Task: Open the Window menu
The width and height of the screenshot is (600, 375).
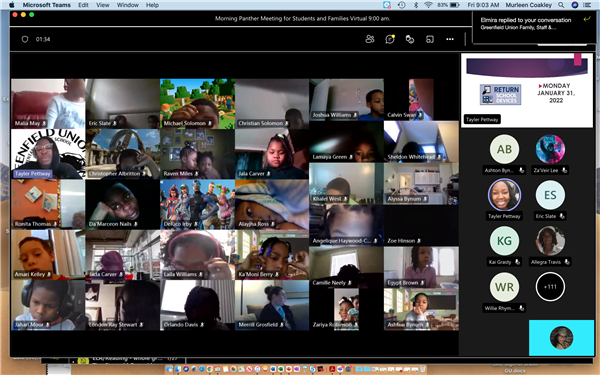Action: [127, 5]
